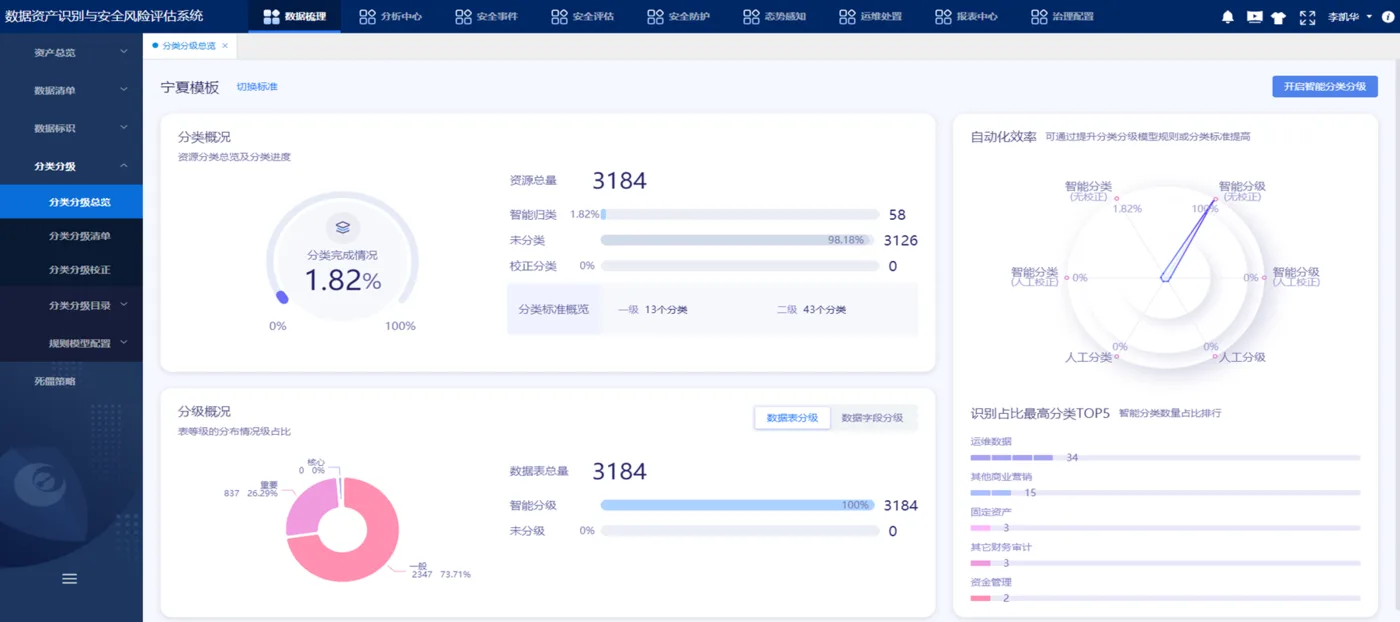Image resolution: width=1400 pixels, height=622 pixels.
Task: Click the 安全防护 grid icon
Action: click(655, 16)
